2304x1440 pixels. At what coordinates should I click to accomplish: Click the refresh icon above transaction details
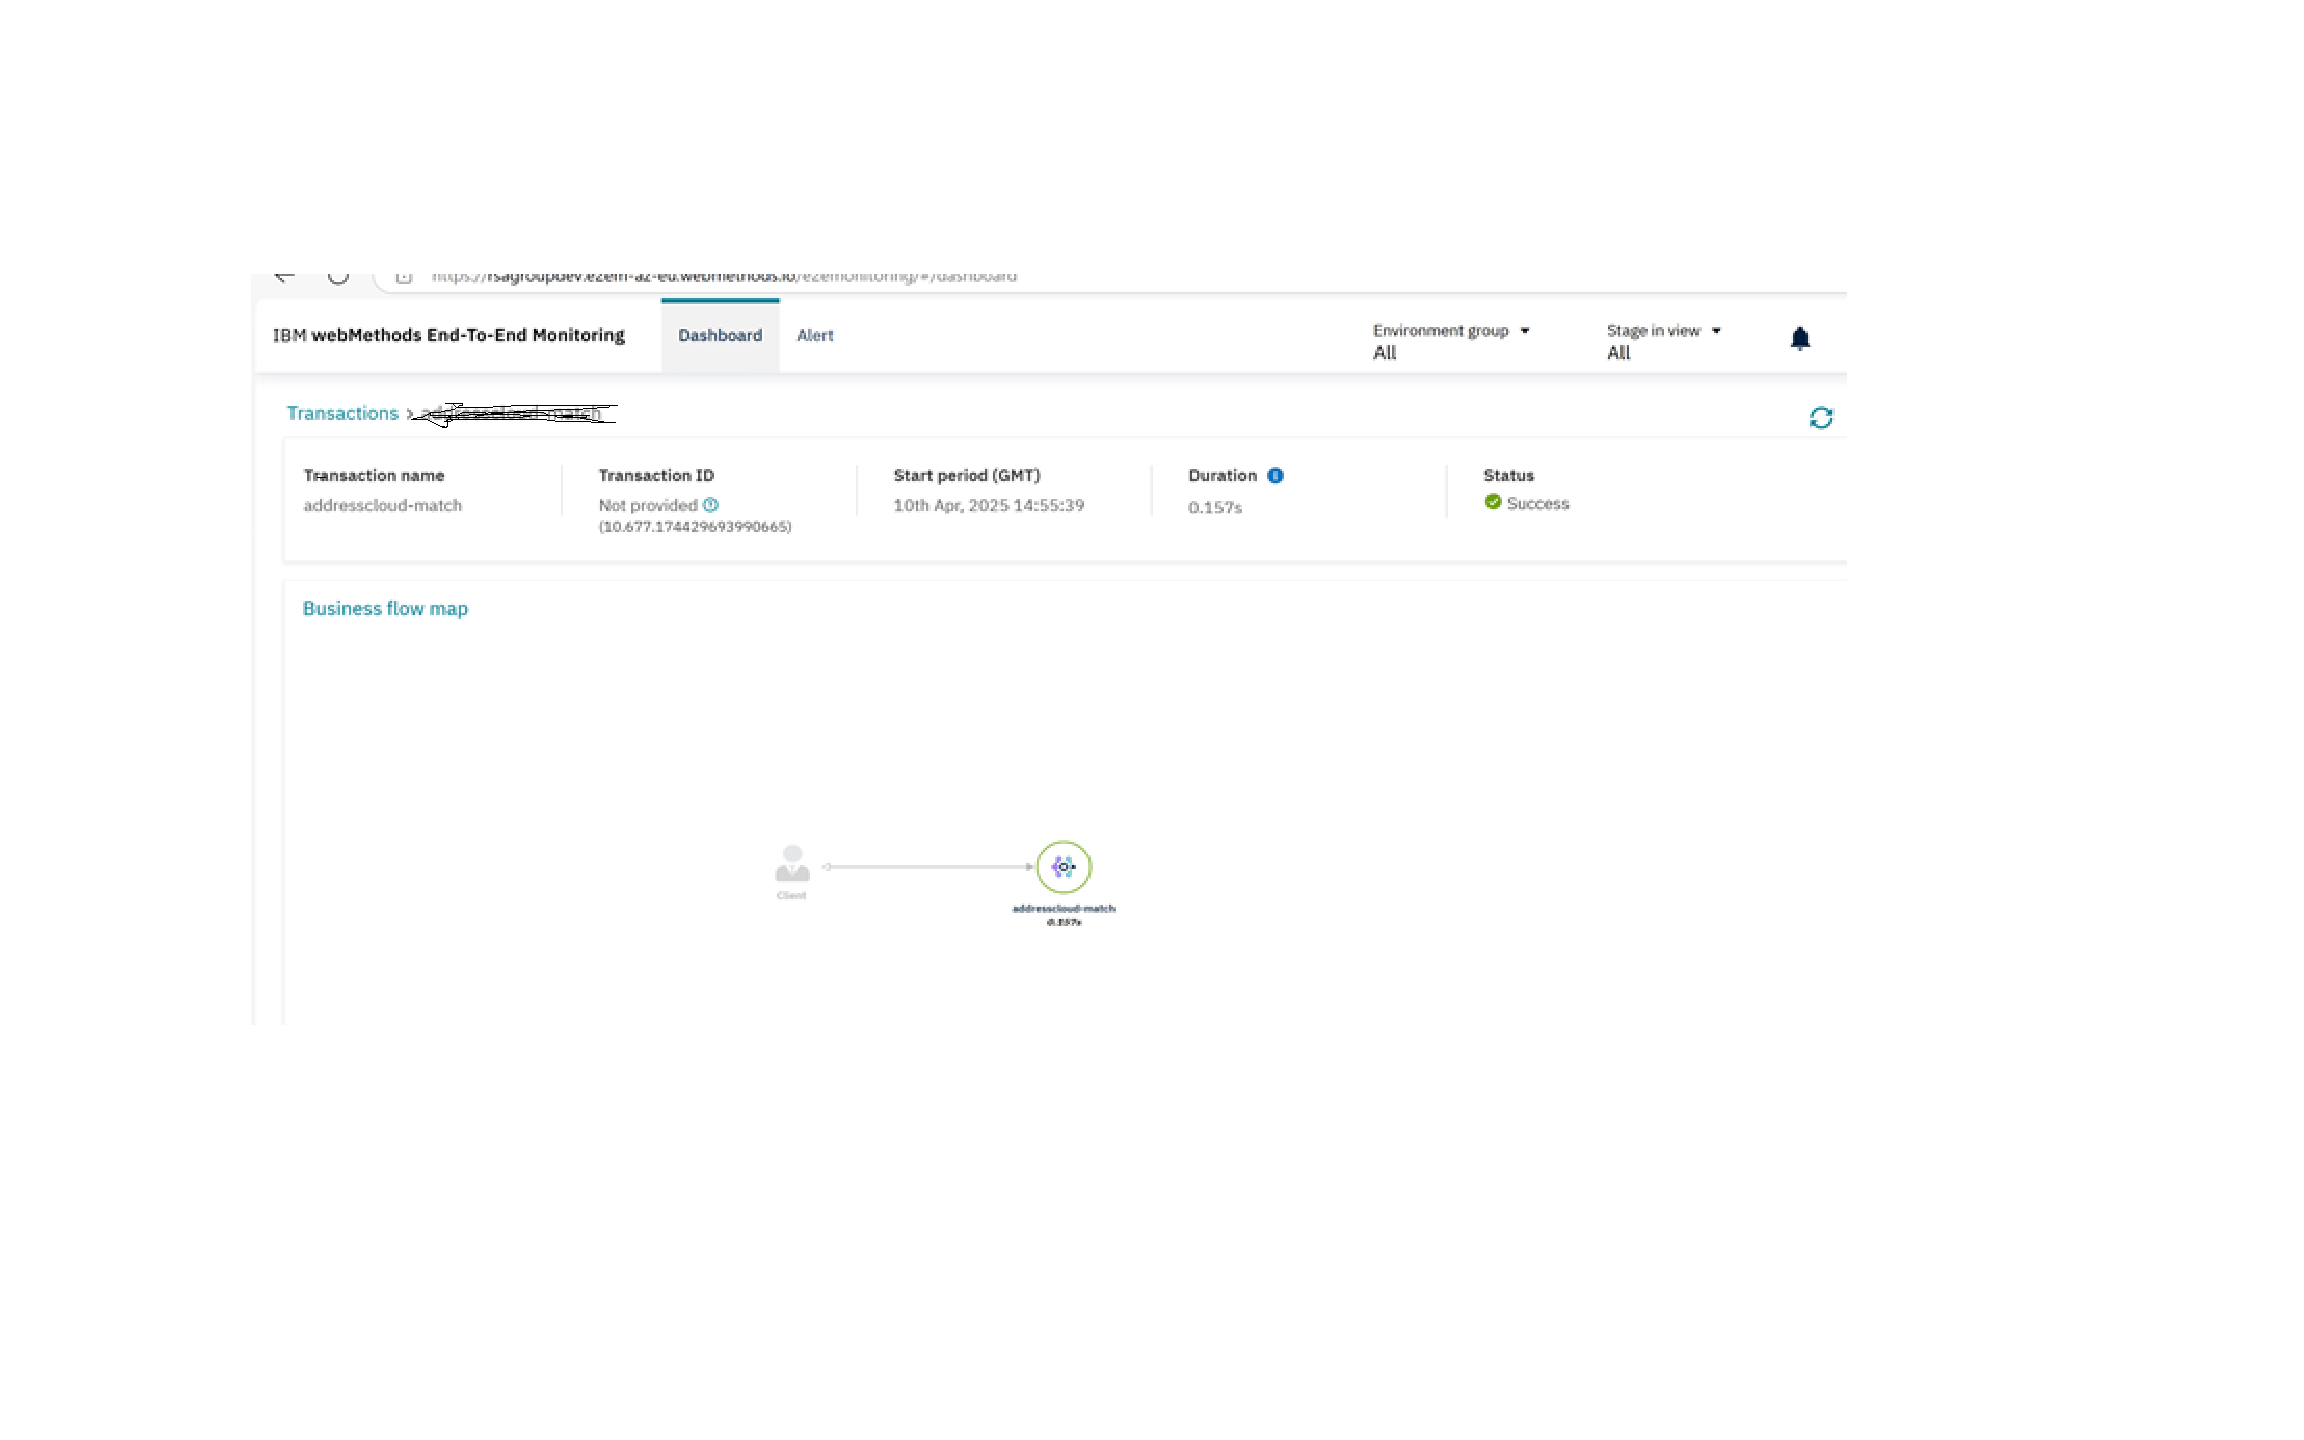coord(1821,418)
